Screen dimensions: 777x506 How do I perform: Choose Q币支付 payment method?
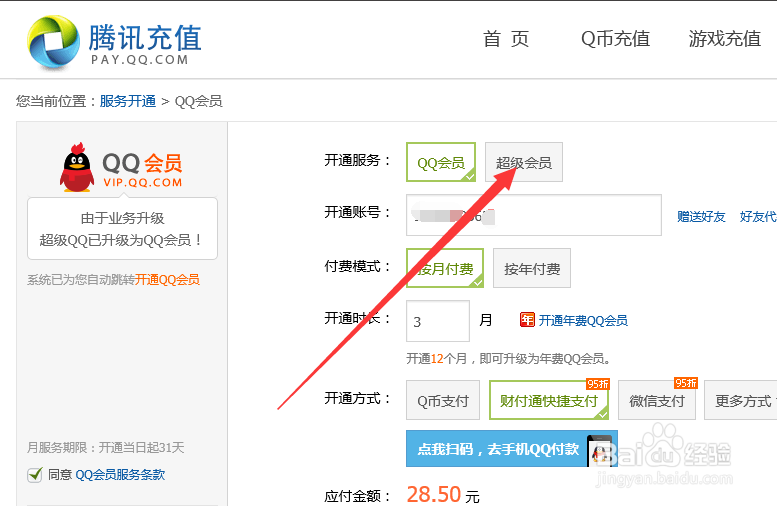(443, 400)
